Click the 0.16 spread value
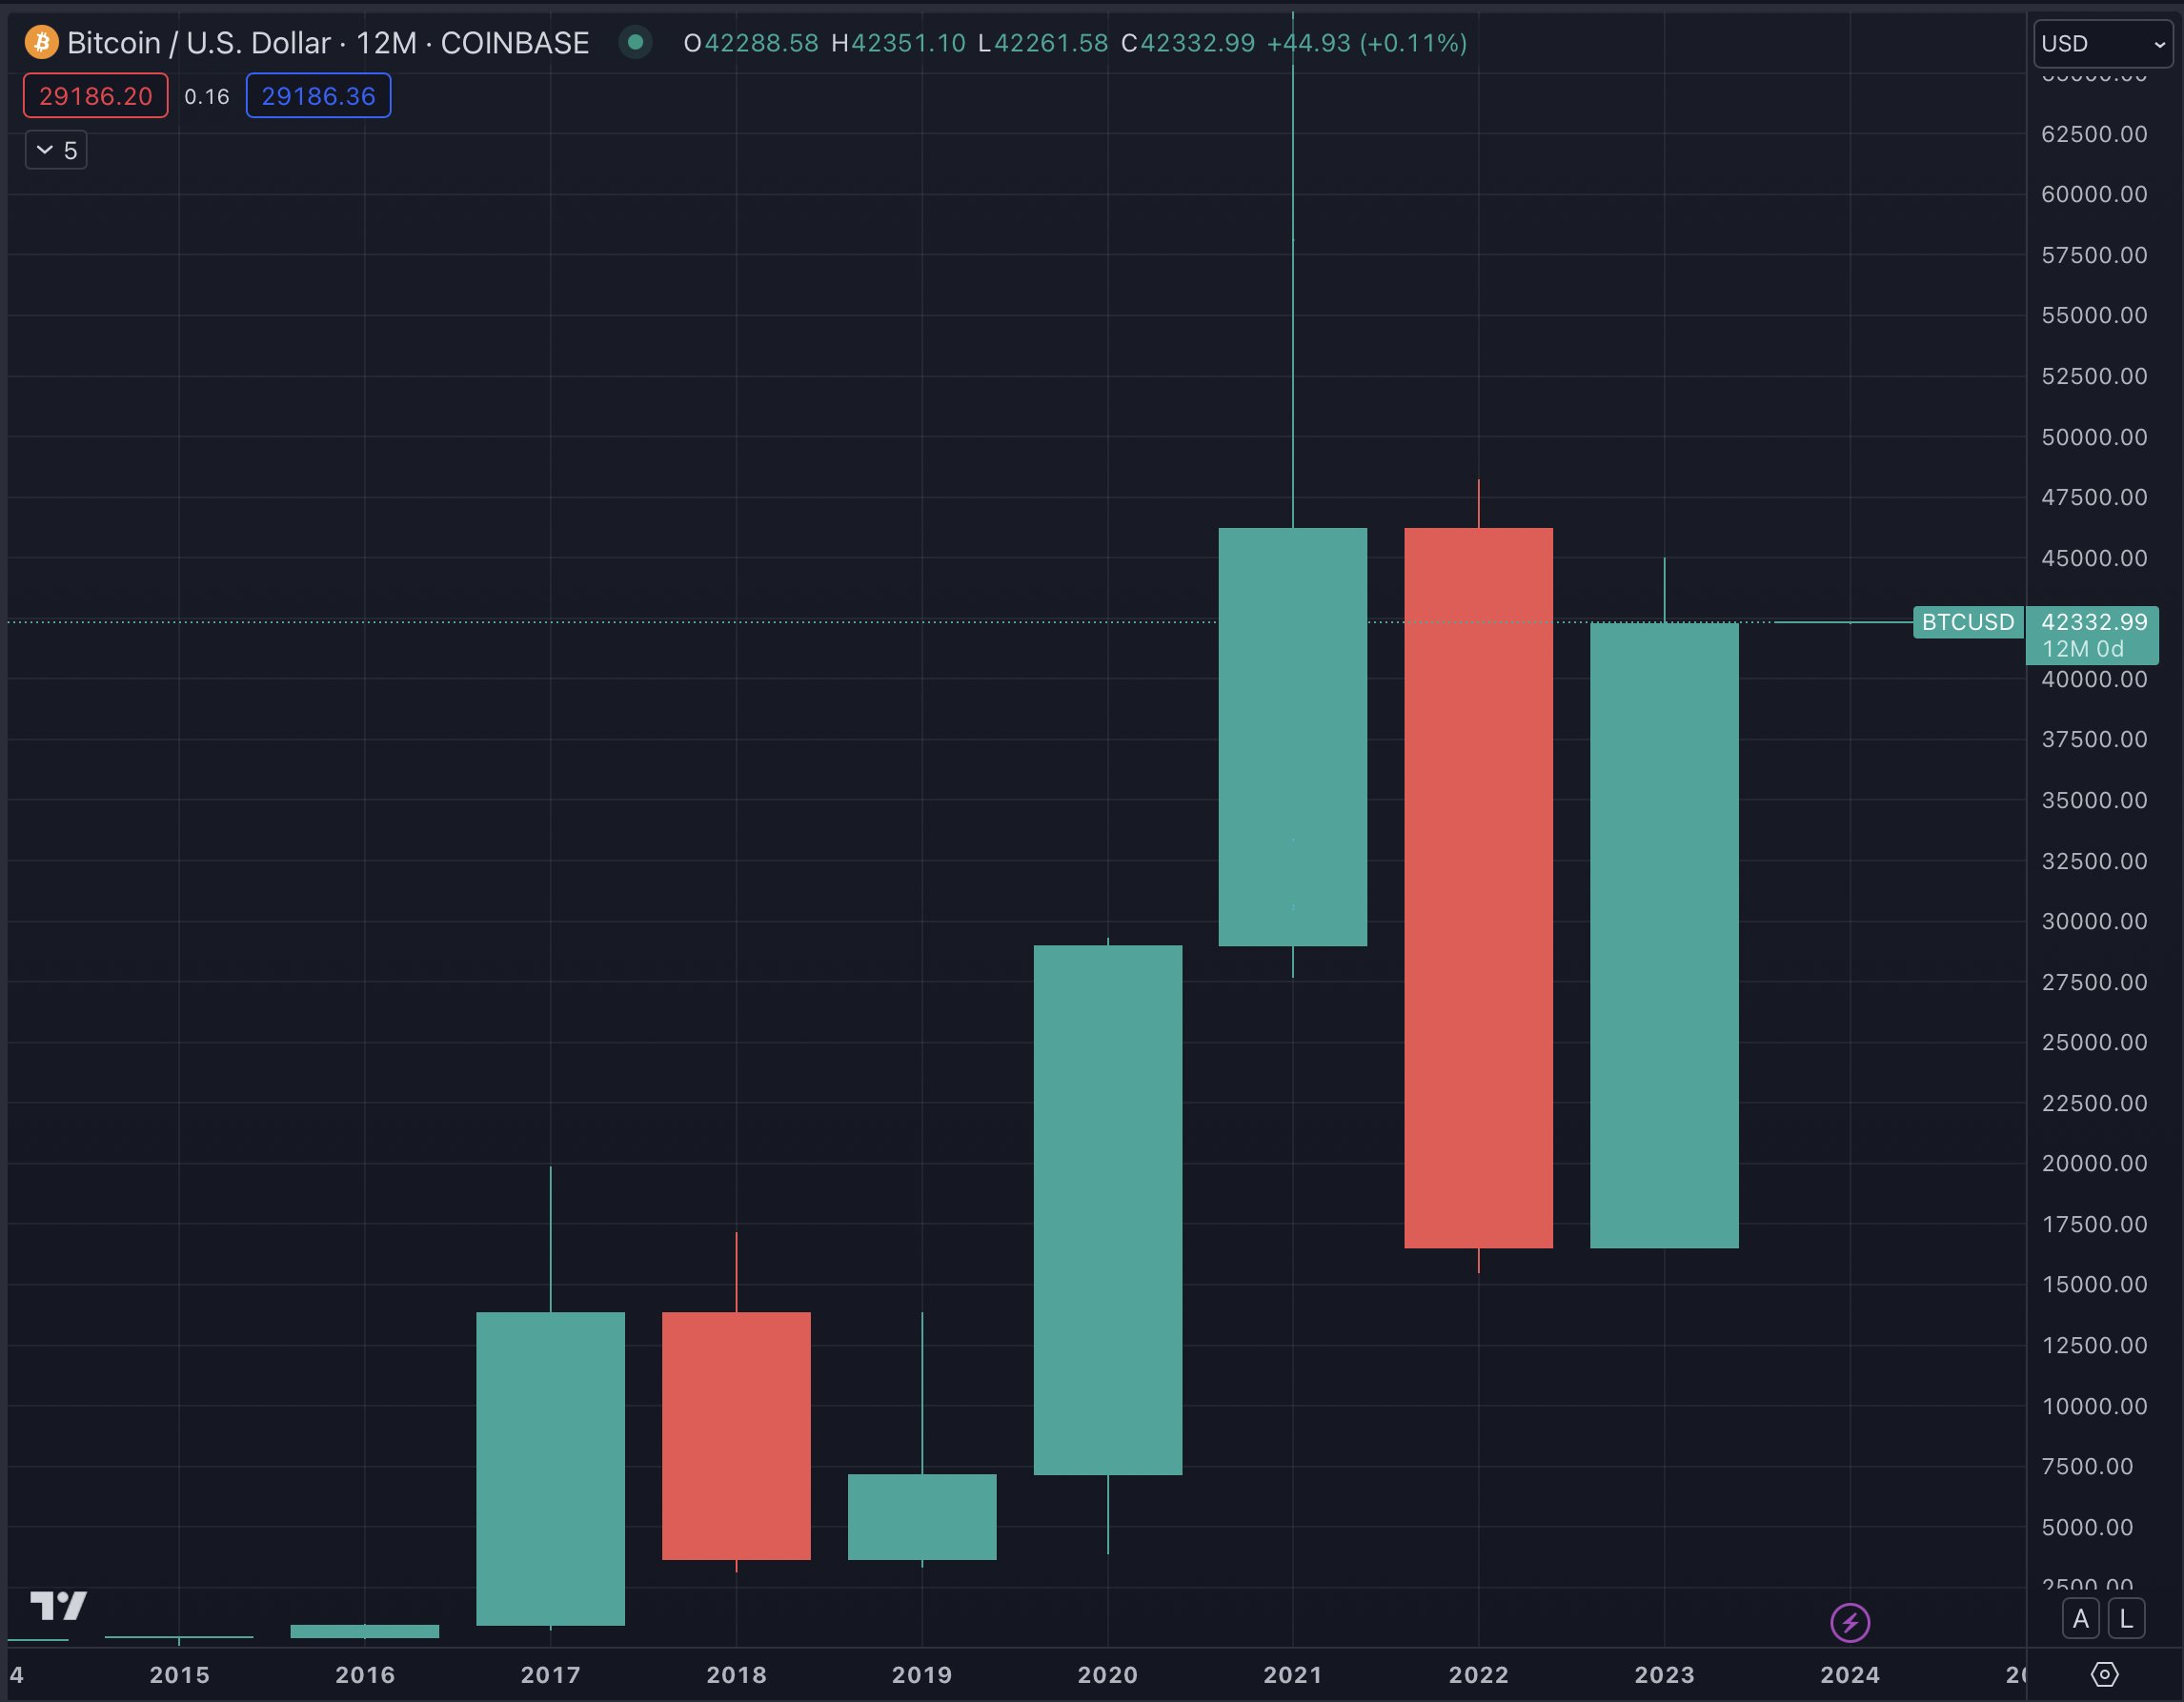2184x1702 pixels. click(207, 97)
